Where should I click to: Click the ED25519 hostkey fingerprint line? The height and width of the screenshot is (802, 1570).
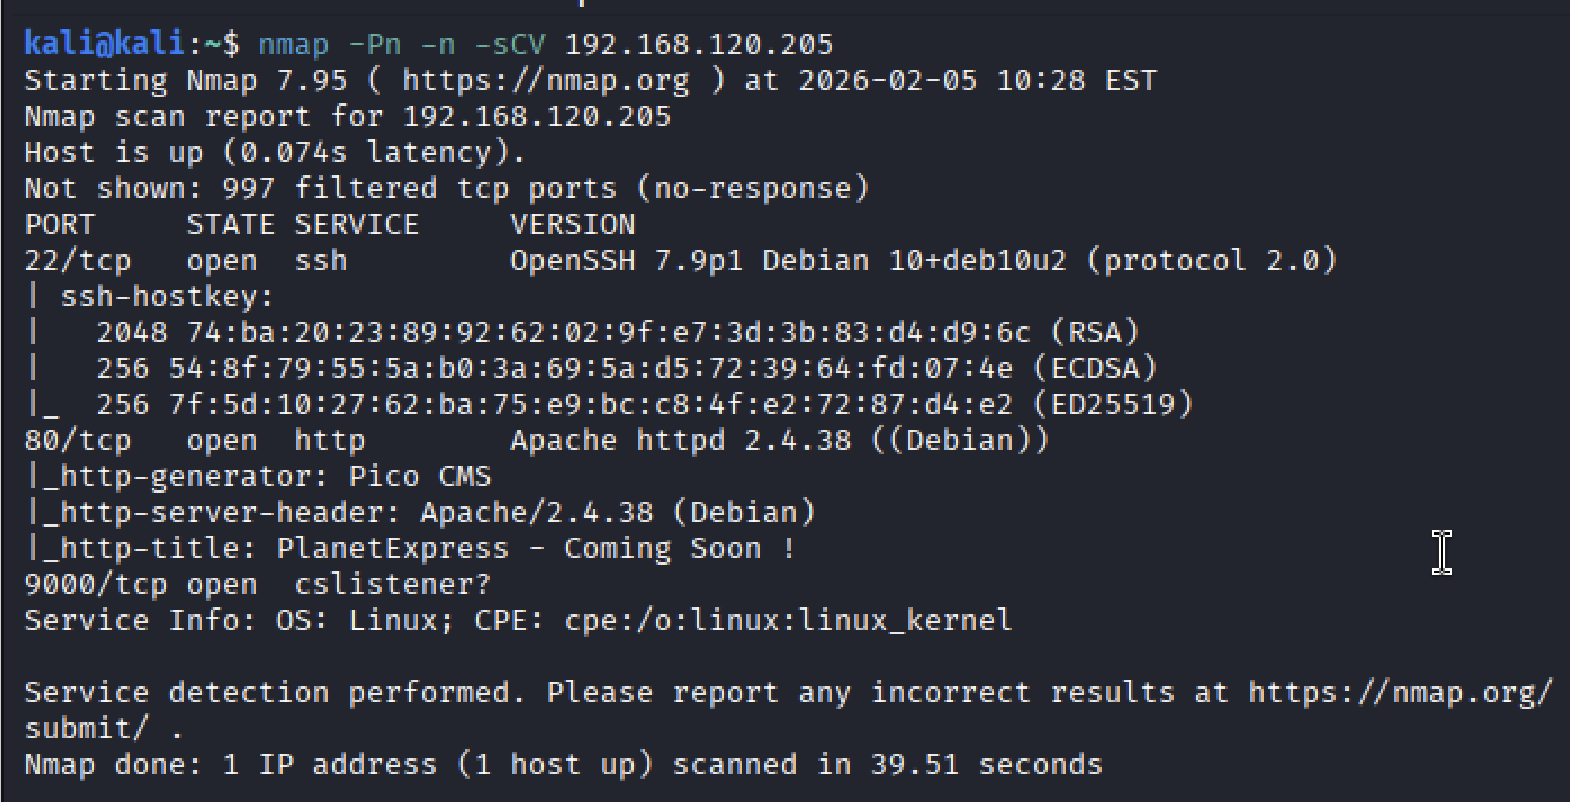pyautogui.click(x=644, y=404)
